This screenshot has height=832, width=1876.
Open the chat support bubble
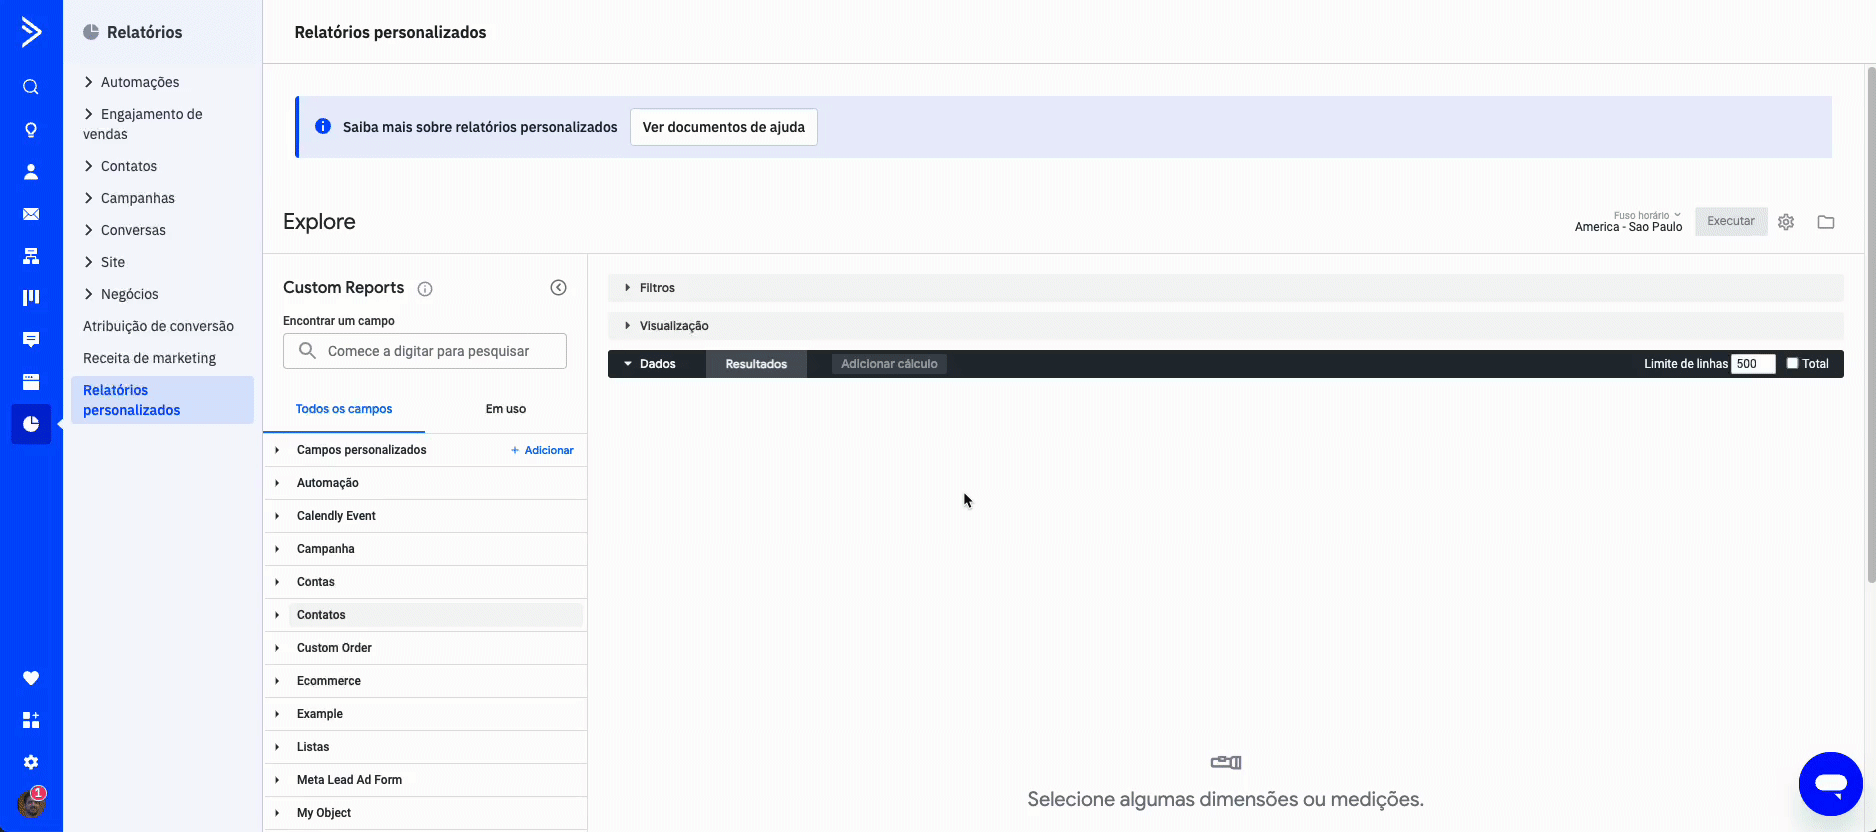point(1830,784)
